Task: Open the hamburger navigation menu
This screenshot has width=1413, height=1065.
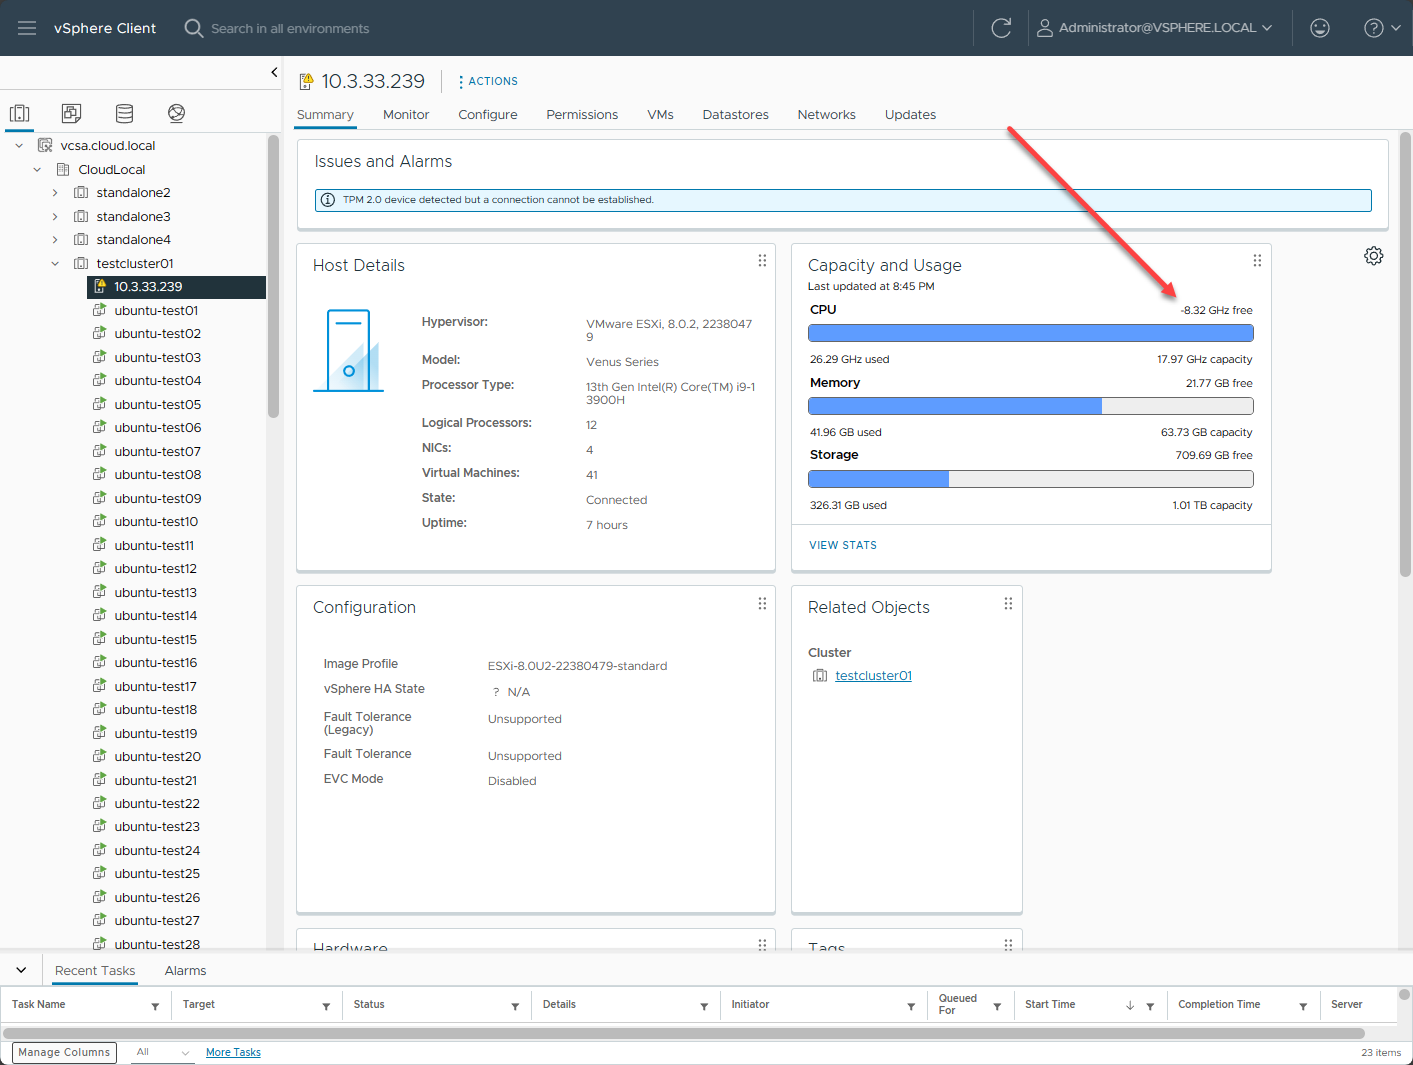Action: coord(27,28)
